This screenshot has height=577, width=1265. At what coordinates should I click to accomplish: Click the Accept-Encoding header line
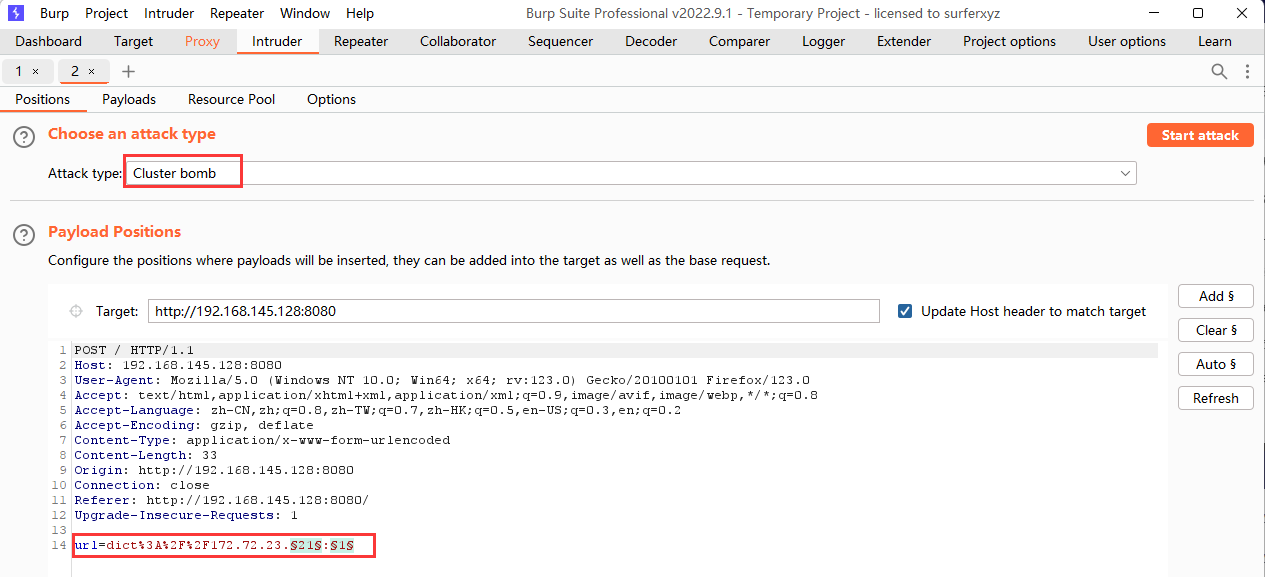point(194,425)
